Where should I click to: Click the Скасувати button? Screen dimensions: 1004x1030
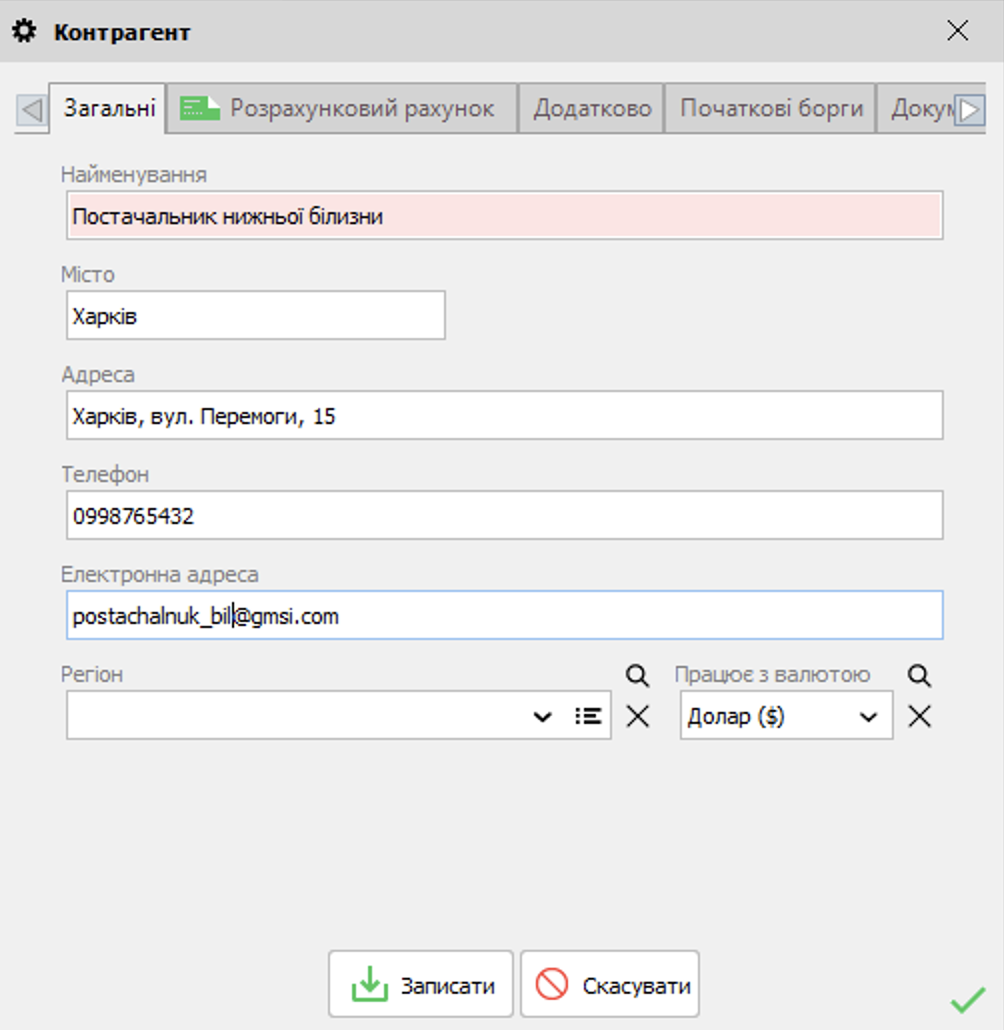click(x=610, y=984)
